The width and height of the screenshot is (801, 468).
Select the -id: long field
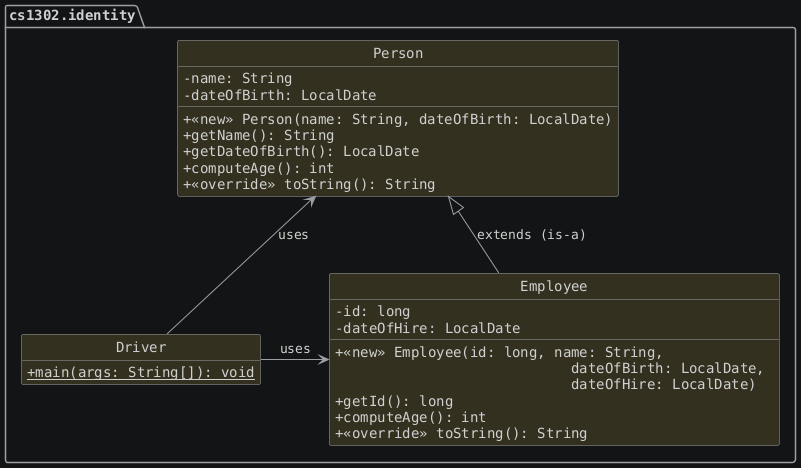tap(372, 311)
